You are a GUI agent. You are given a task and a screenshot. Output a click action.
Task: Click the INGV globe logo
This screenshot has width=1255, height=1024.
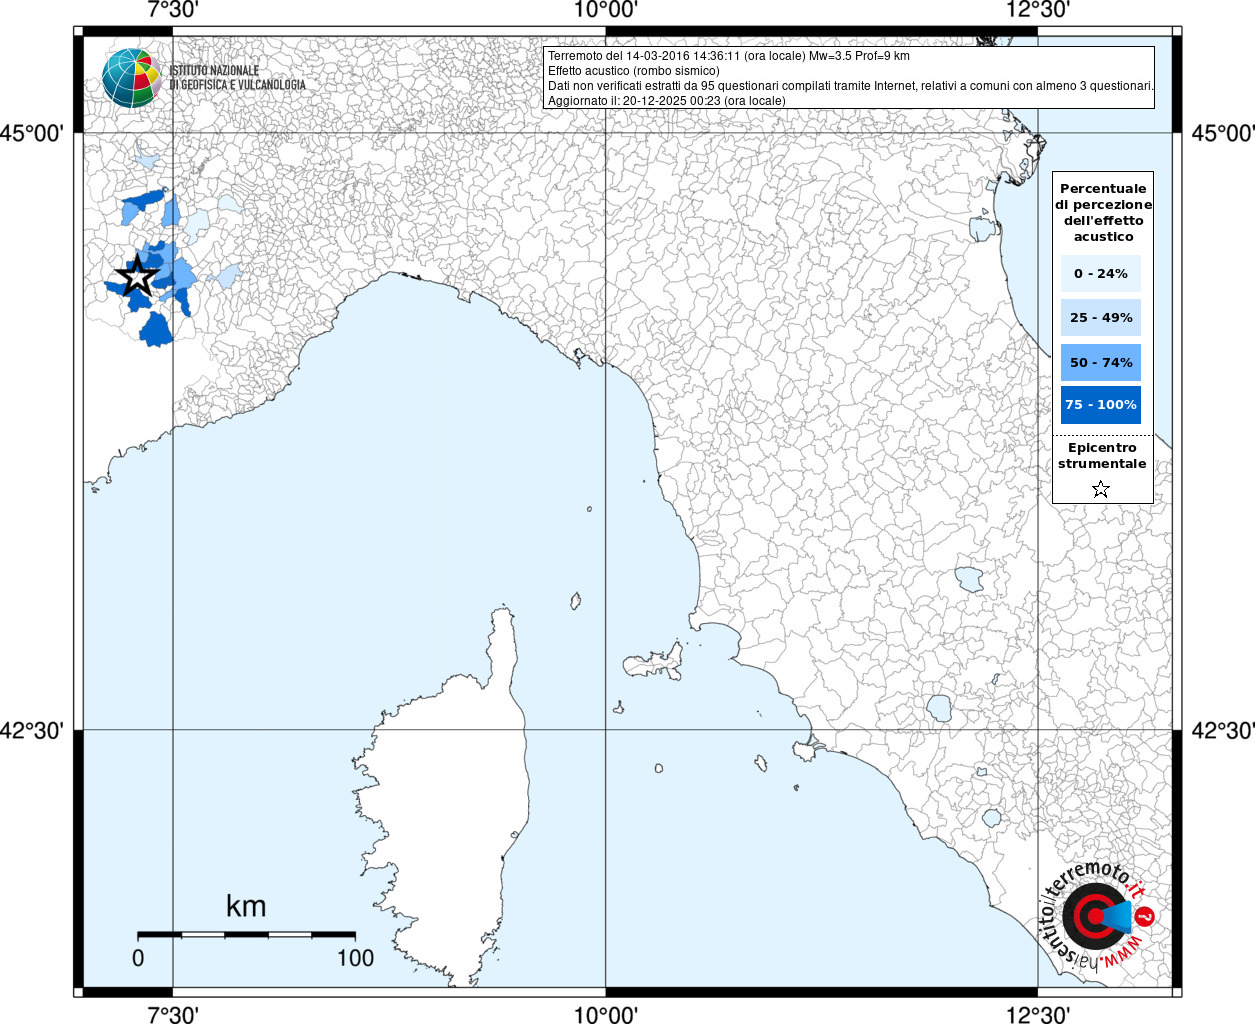132,78
